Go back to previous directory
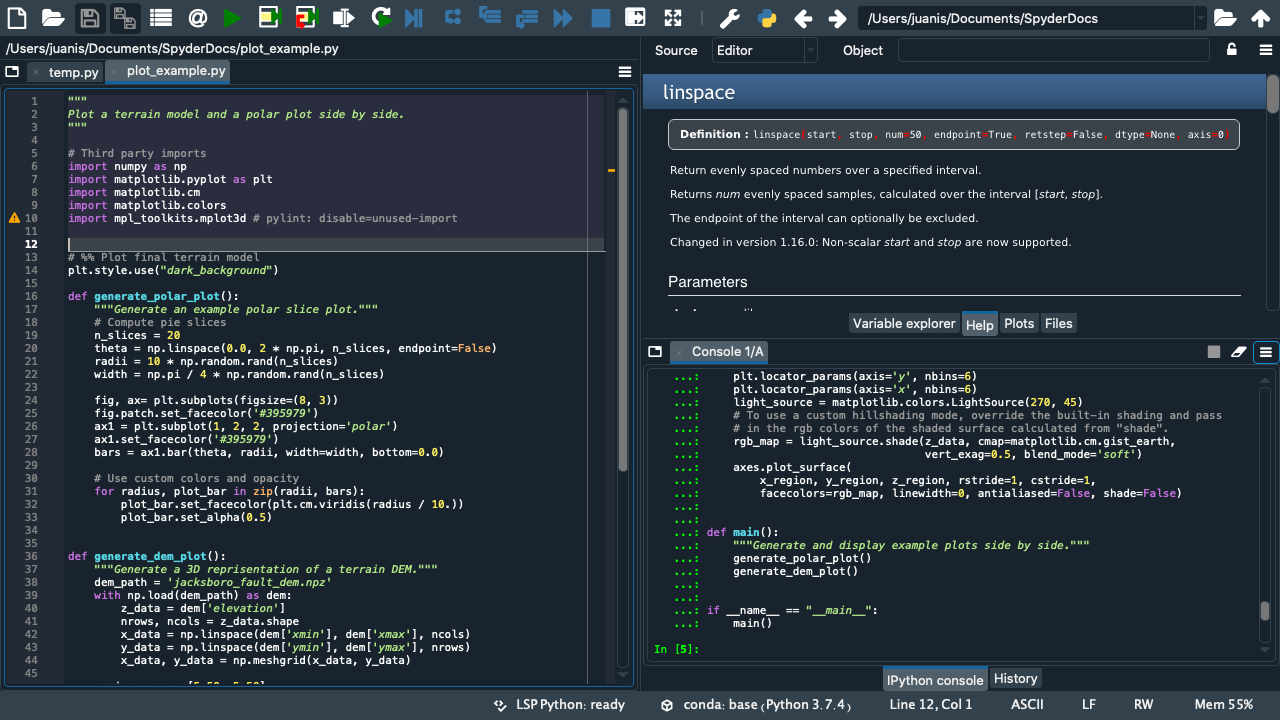The height and width of the screenshot is (720, 1280). coord(802,18)
